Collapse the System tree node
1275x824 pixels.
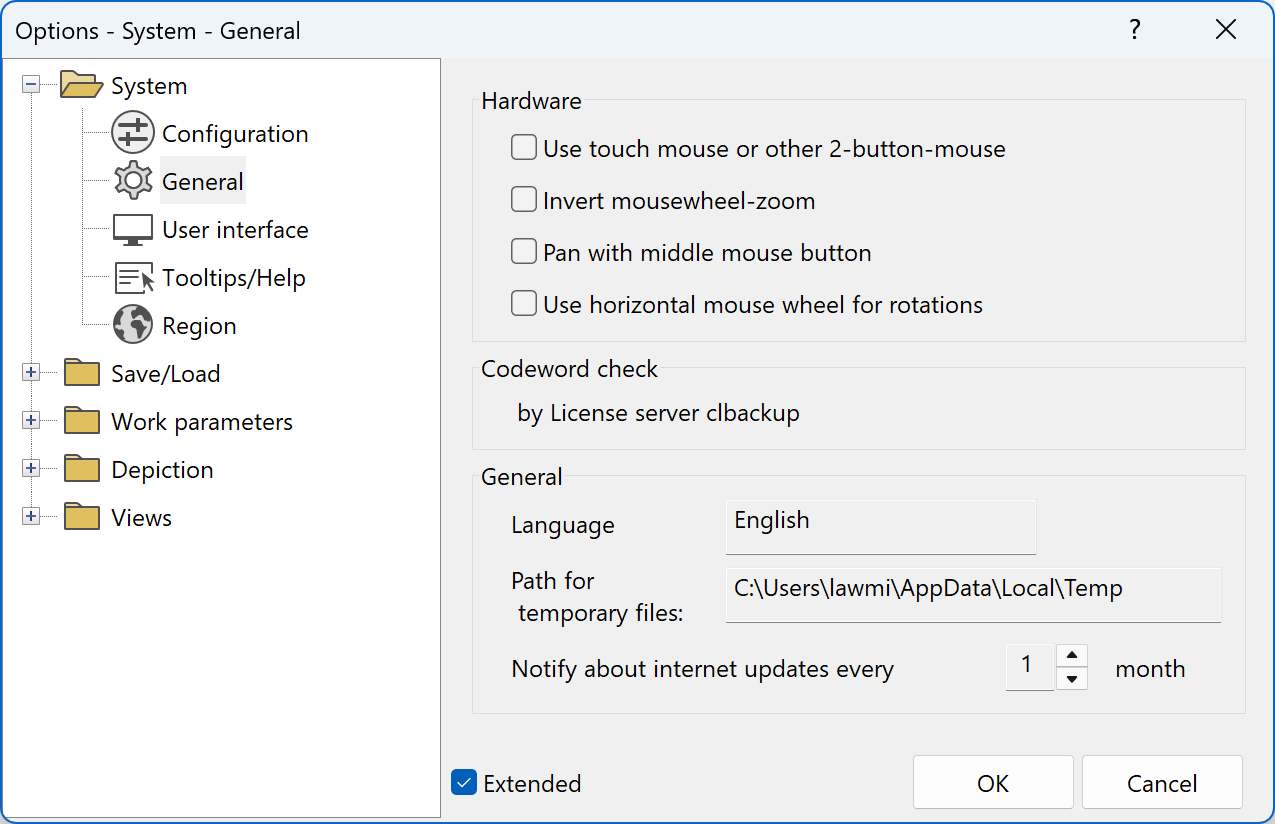click(x=31, y=86)
